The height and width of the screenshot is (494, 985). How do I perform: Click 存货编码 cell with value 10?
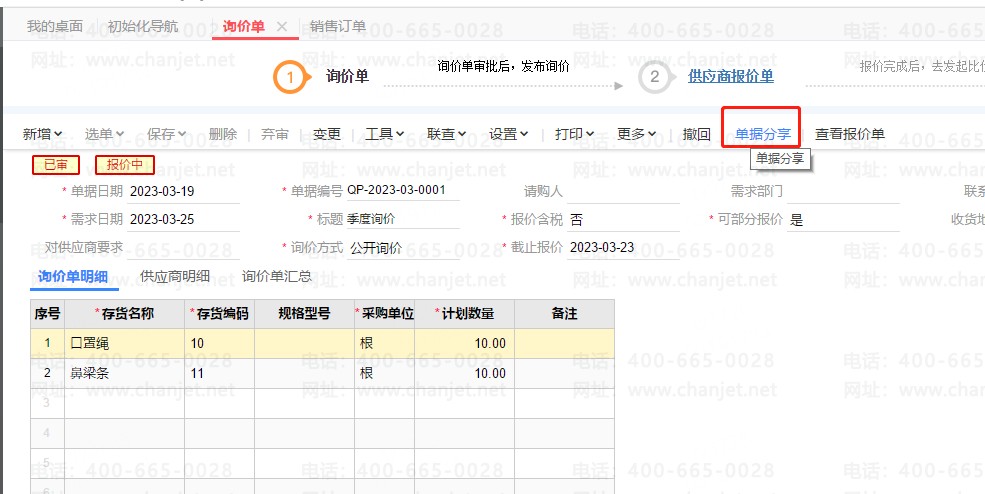[219, 343]
